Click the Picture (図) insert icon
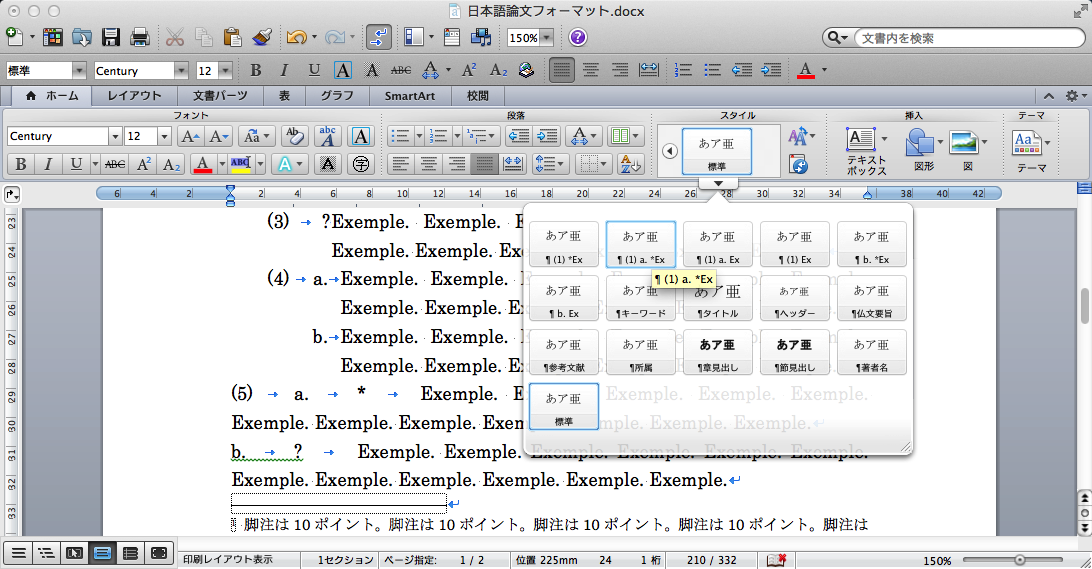Viewport: 1092px width, 569px height. [x=964, y=143]
